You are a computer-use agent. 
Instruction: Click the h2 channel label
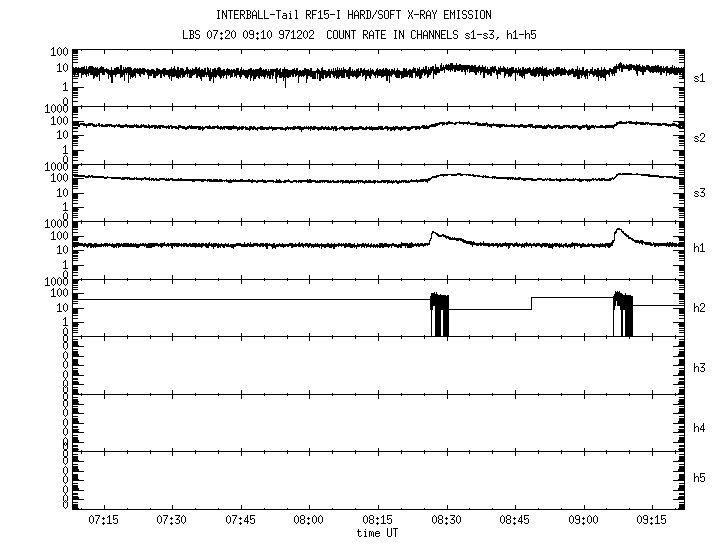[x=700, y=308]
